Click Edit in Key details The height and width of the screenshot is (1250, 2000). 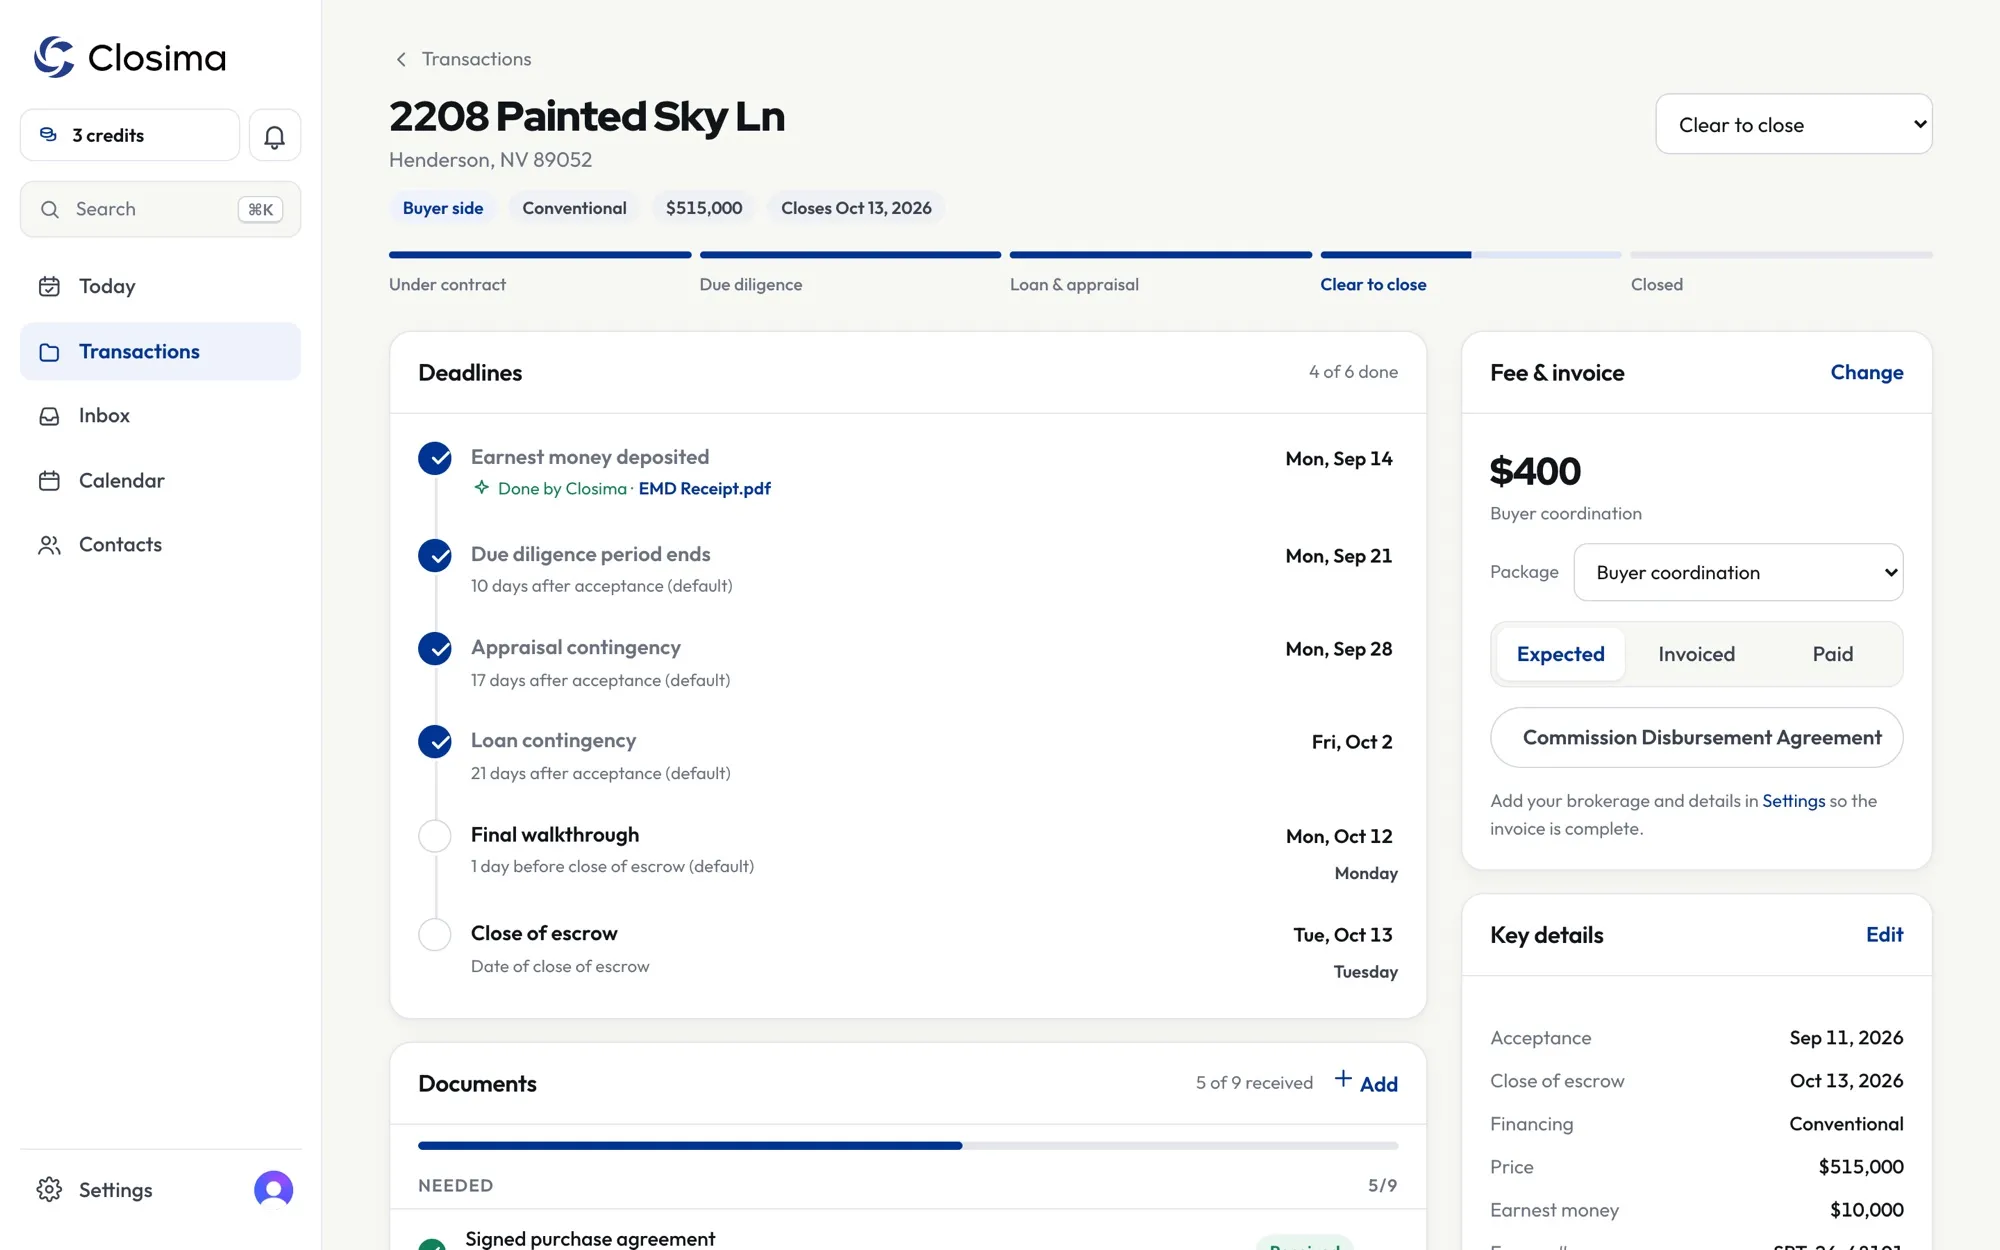(1884, 934)
